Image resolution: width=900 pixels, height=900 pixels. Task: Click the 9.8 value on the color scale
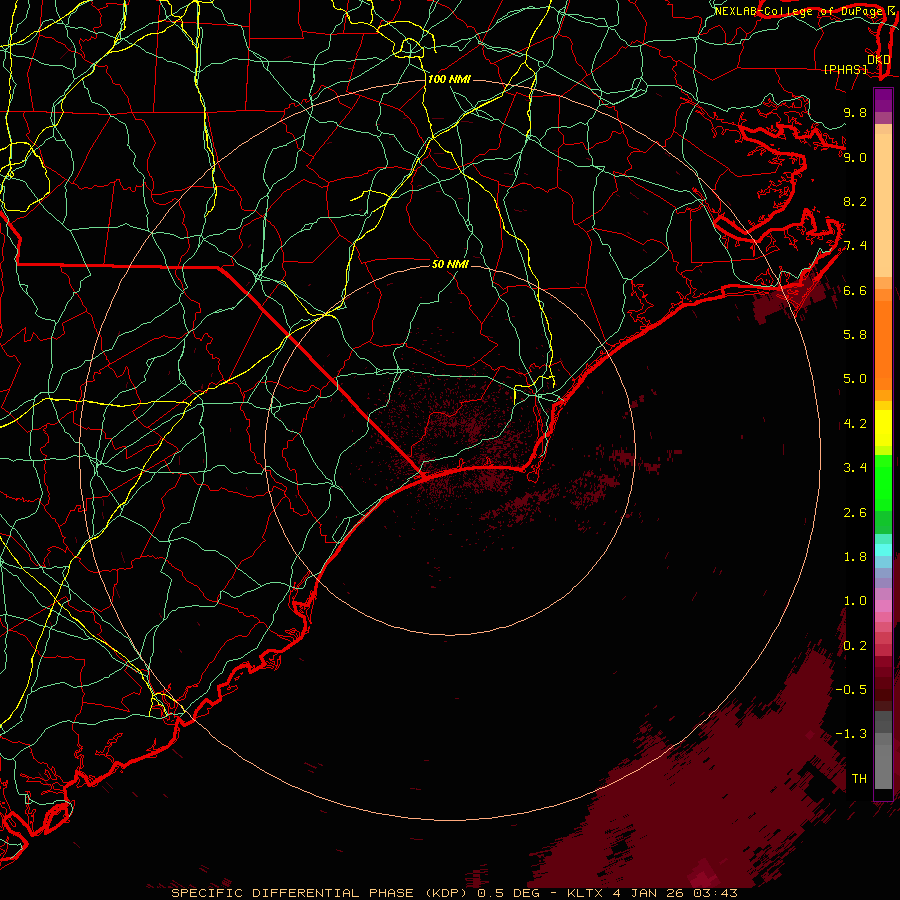(x=855, y=112)
